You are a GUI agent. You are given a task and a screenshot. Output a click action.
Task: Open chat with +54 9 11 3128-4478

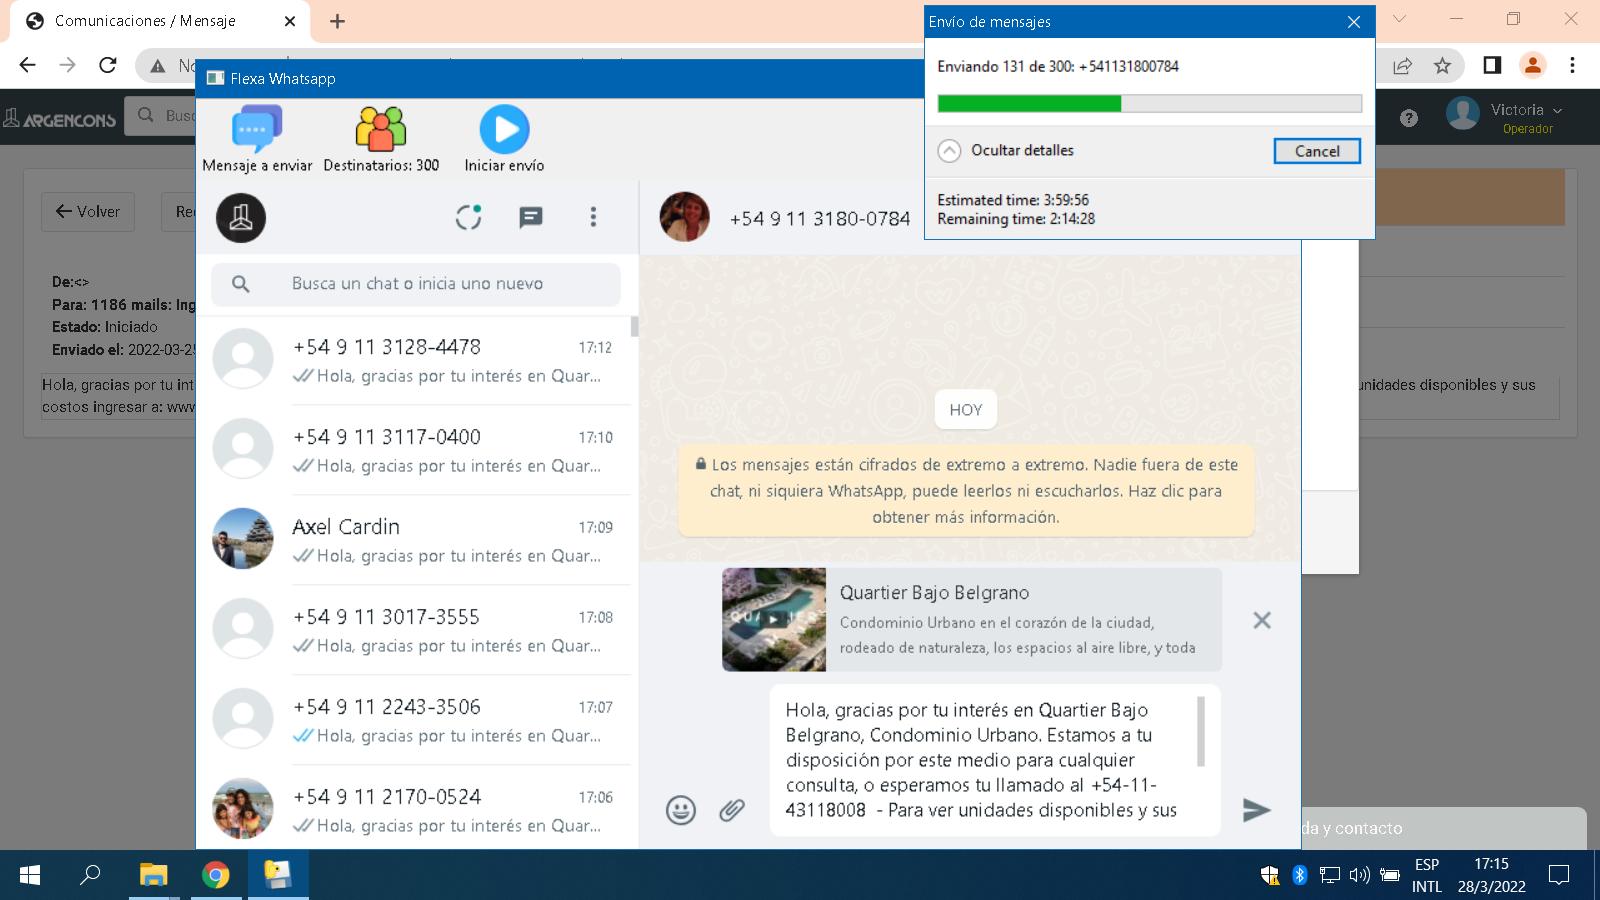[x=416, y=360]
